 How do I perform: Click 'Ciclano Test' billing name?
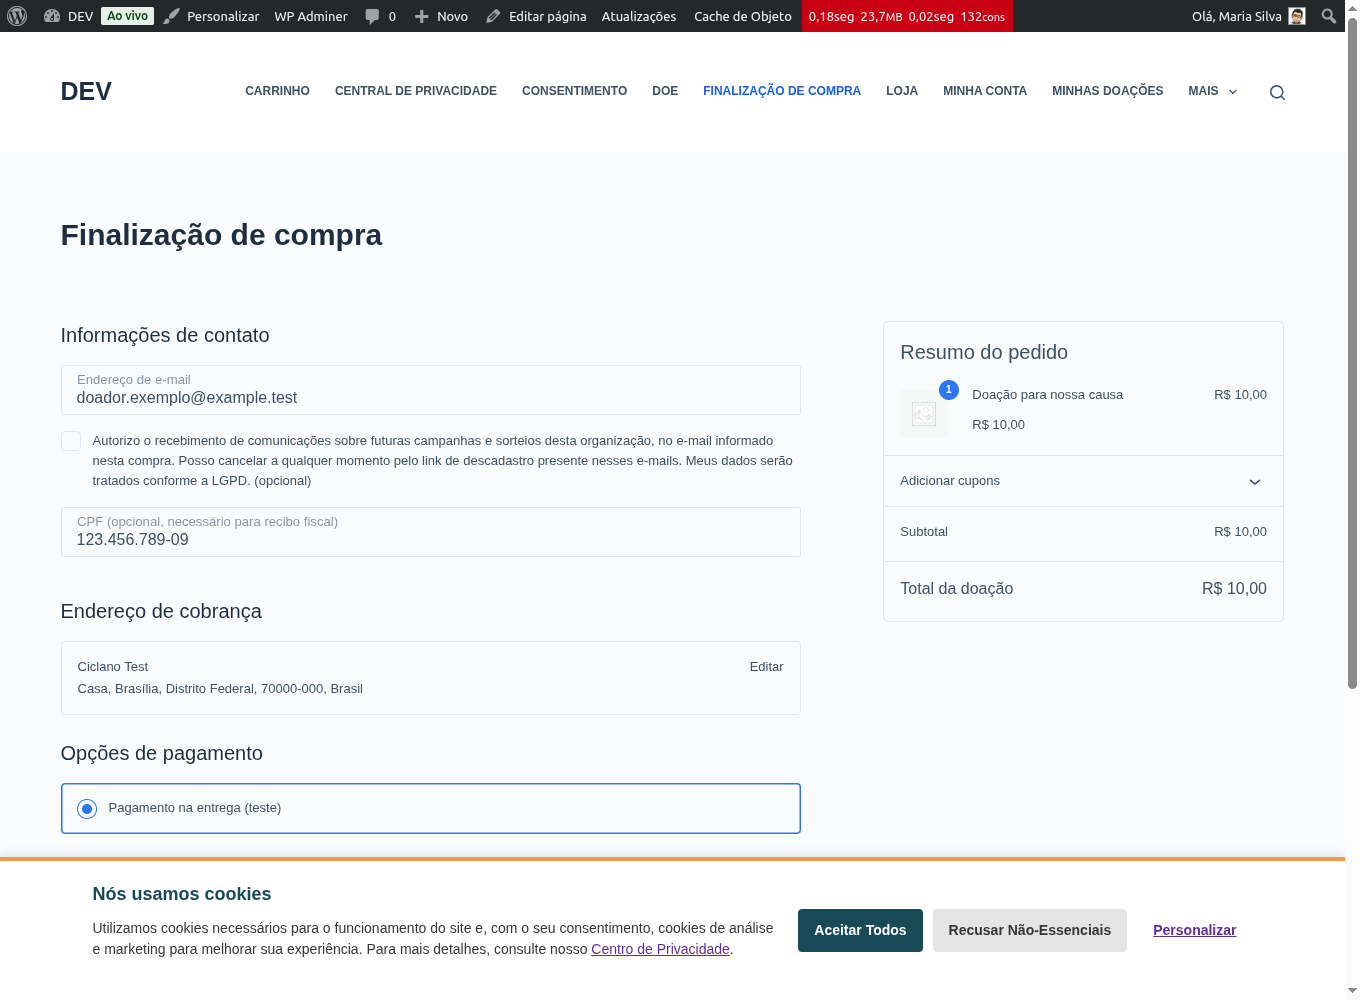pyautogui.click(x=113, y=667)
